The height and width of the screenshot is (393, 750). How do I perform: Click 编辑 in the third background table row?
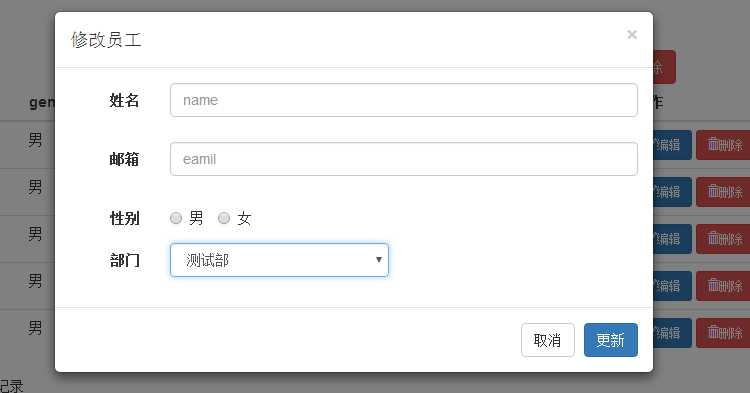point(672,239)
